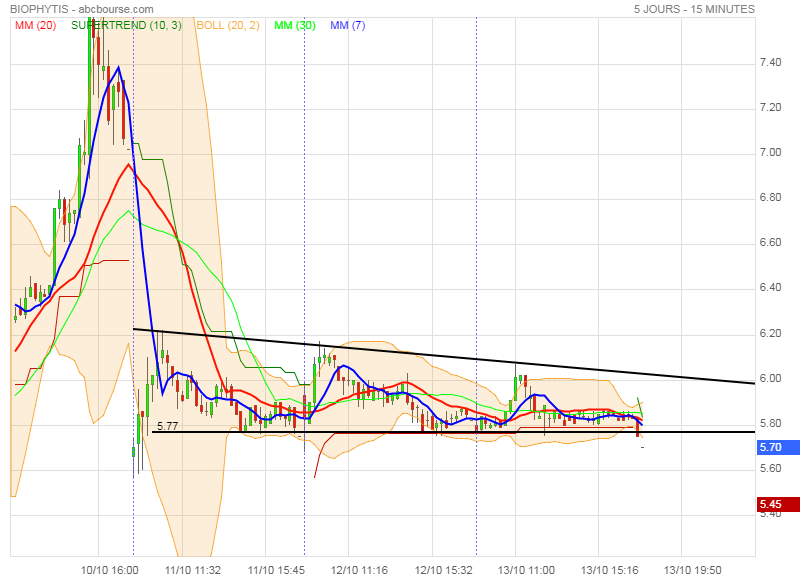Image resolution: width=800 pixels, height=580 pixels.
Task: Click the 7.00 price axis value
Action: (x=770, y=152)
